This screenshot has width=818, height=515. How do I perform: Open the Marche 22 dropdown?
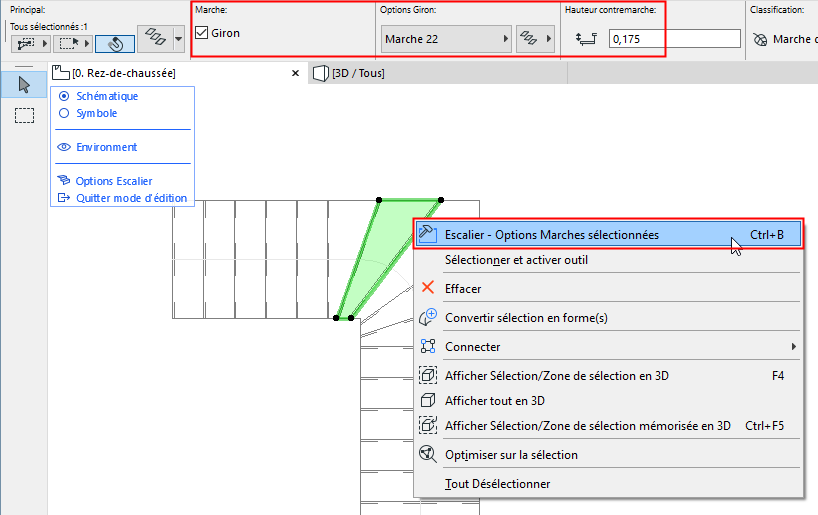coord(446,39)
